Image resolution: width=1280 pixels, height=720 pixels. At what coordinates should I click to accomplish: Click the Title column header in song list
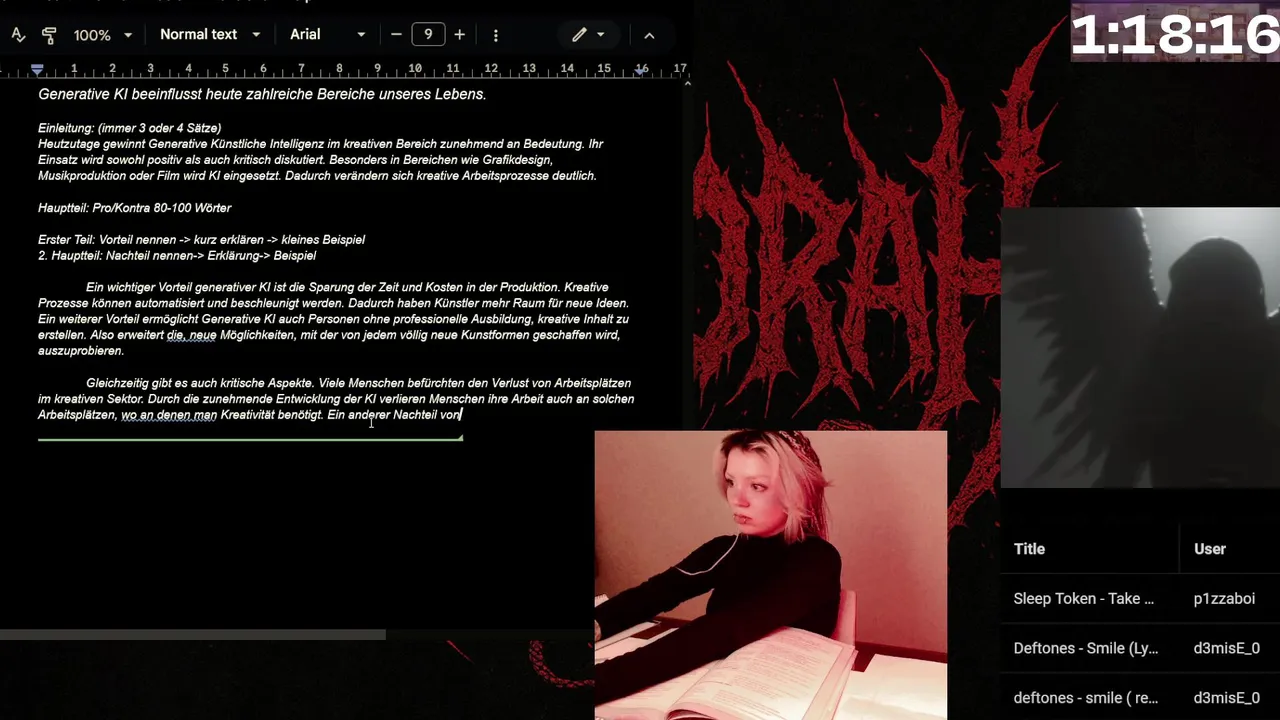tap(1029, 549)
